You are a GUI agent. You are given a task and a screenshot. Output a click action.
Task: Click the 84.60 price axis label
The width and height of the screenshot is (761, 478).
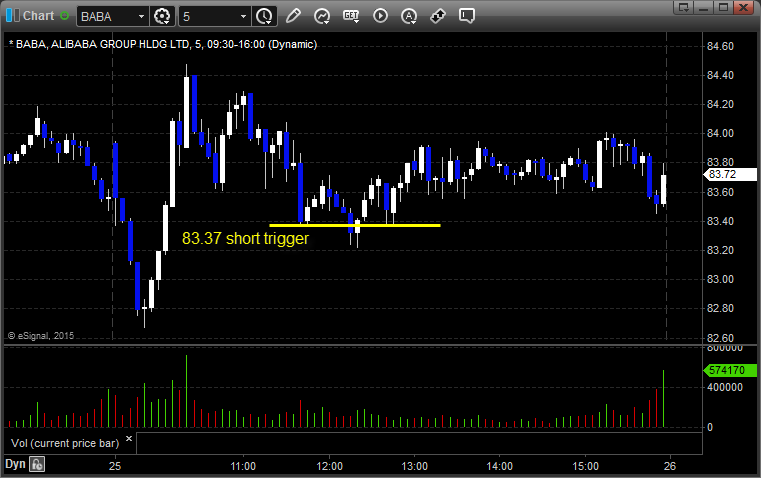pyautogui.click(x=720, y=47)
